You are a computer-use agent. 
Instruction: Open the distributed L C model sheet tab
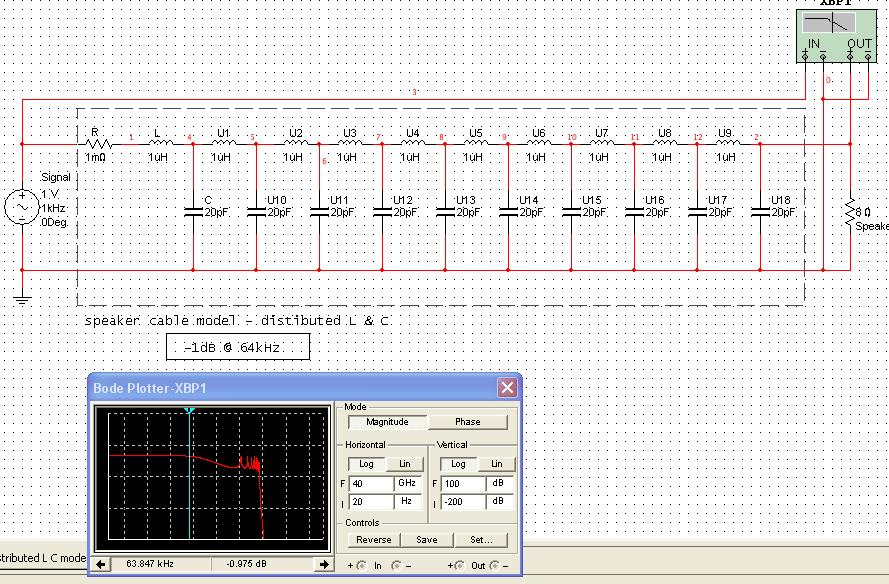43,558
